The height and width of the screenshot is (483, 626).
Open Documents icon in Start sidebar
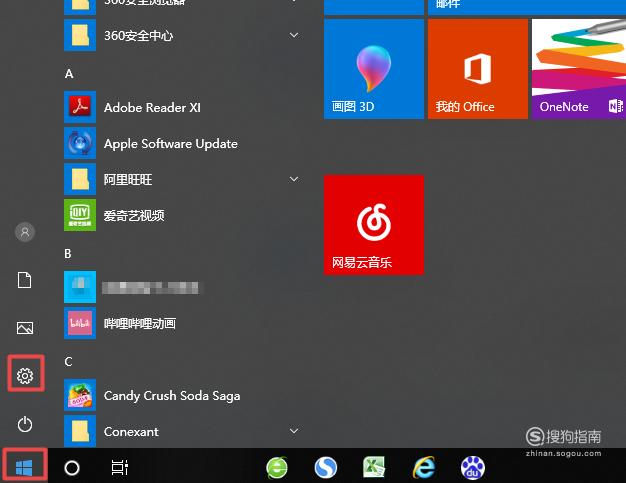pos(24,280)
